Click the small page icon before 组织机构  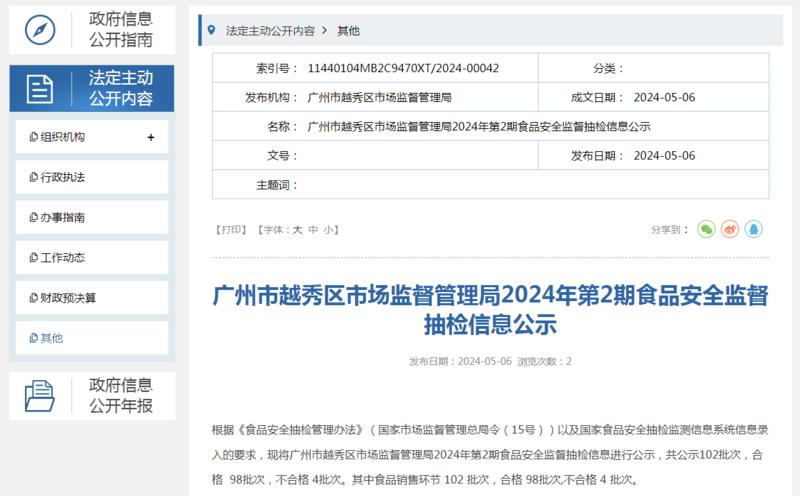coord(34,137)
